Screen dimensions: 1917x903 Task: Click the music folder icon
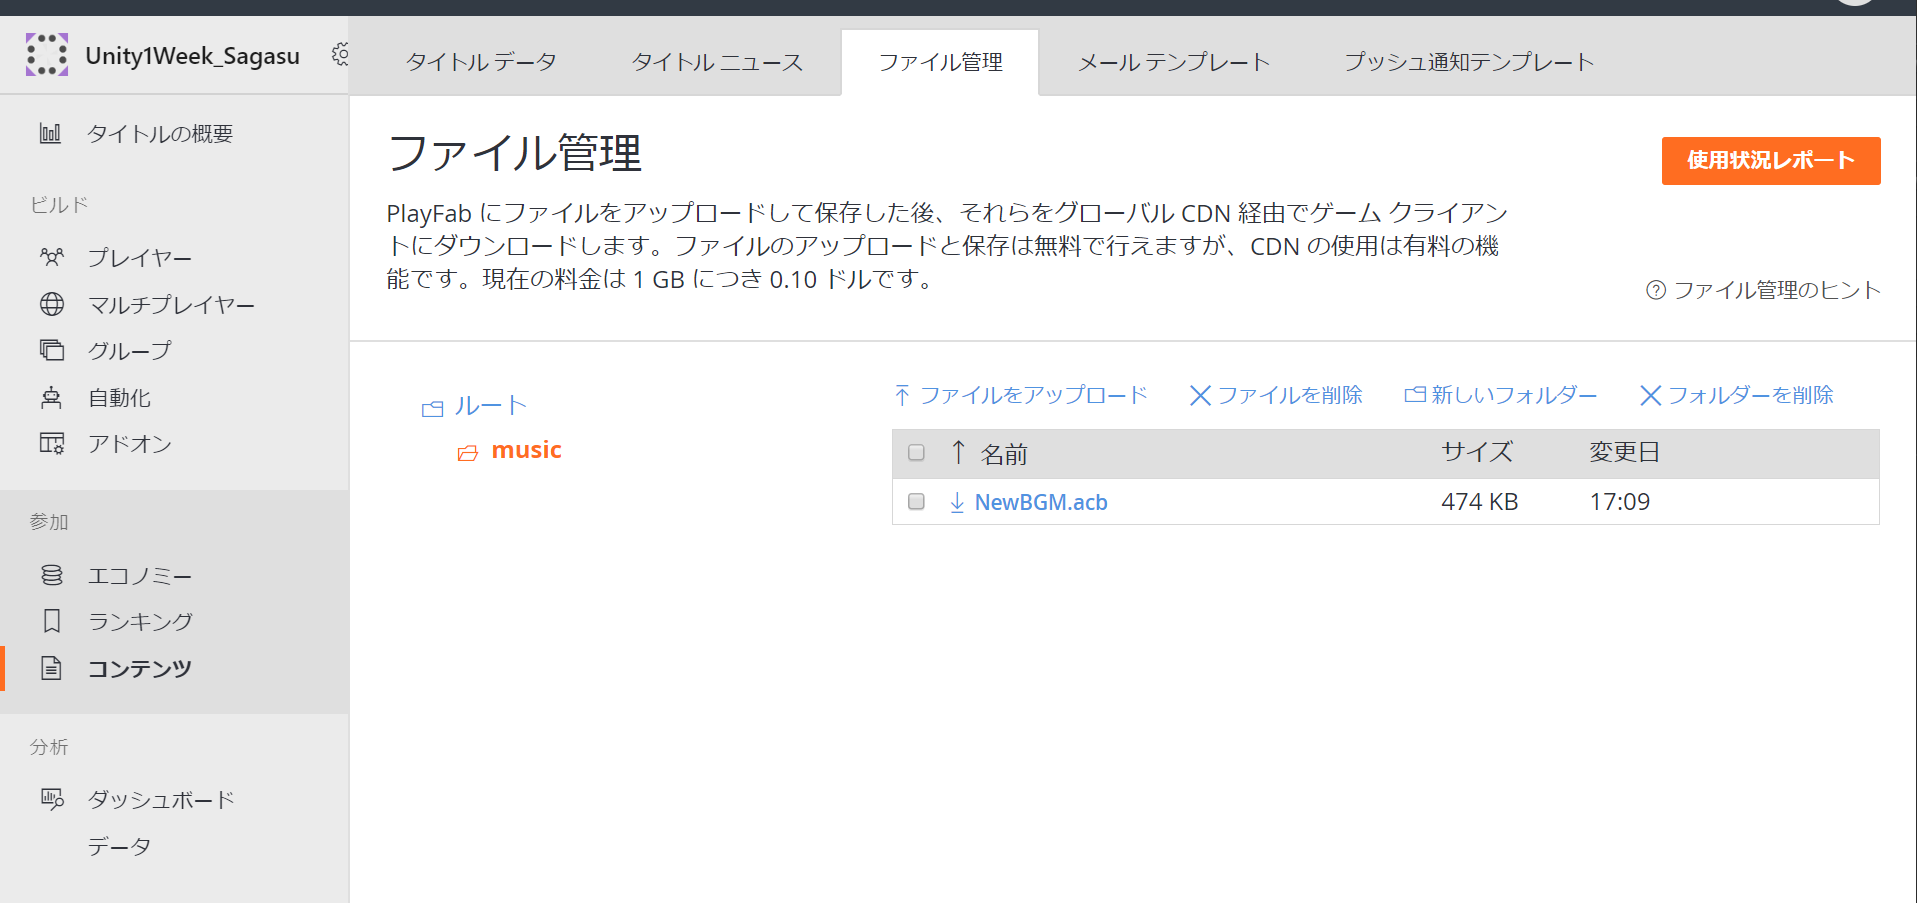[468, 453]
